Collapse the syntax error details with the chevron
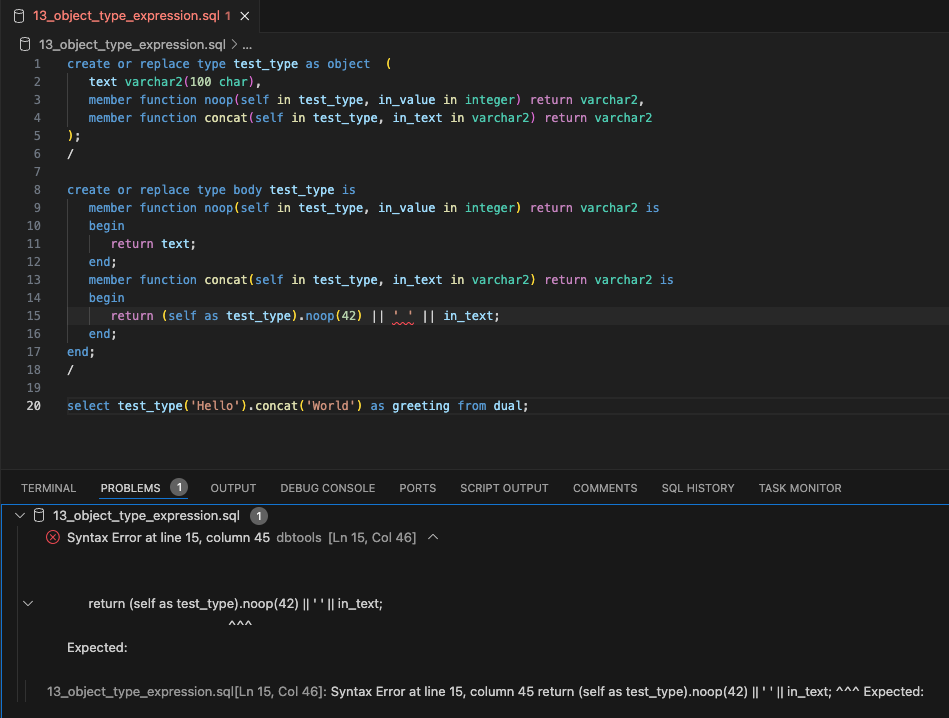The height and width of the screenshot is (718, 949). click(433, 537)
